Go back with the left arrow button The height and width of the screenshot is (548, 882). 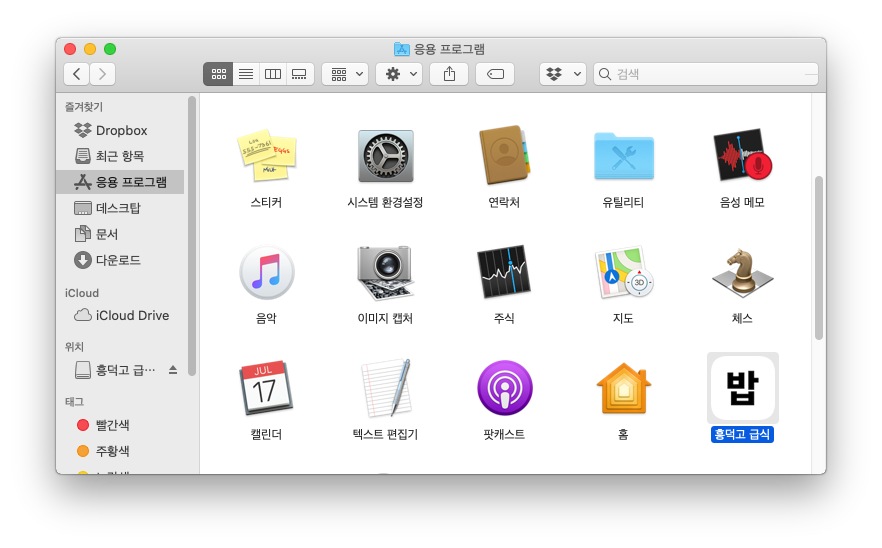pyautogui.click(x=76, y=74)
